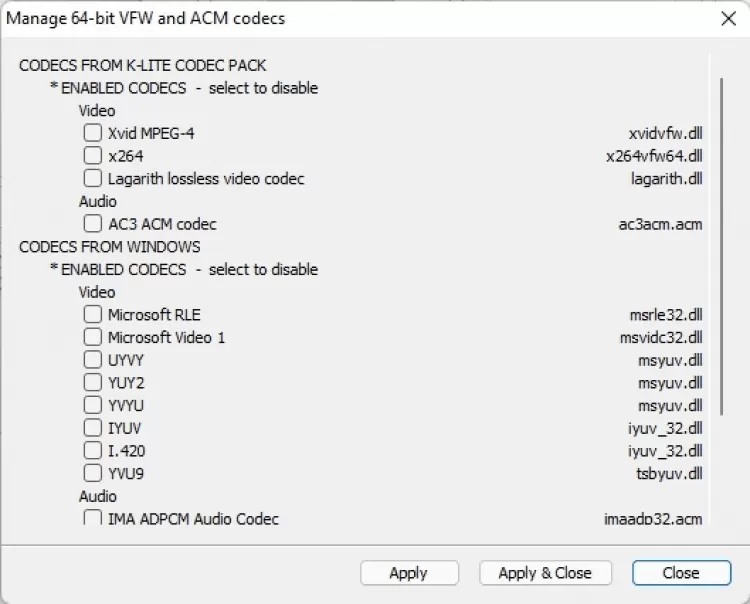Viewport: 750px width, 604px height.
Task: Check the IYUV codec box
Action: (93, 428)
